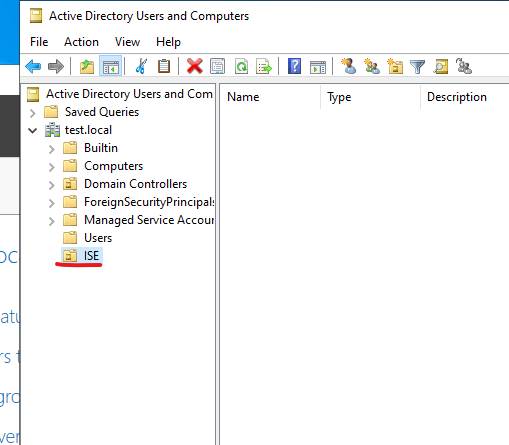Paste with the clipboard toolbar icon
The image size is (509, 445).
pyautogui.click(x=164, y=66)
